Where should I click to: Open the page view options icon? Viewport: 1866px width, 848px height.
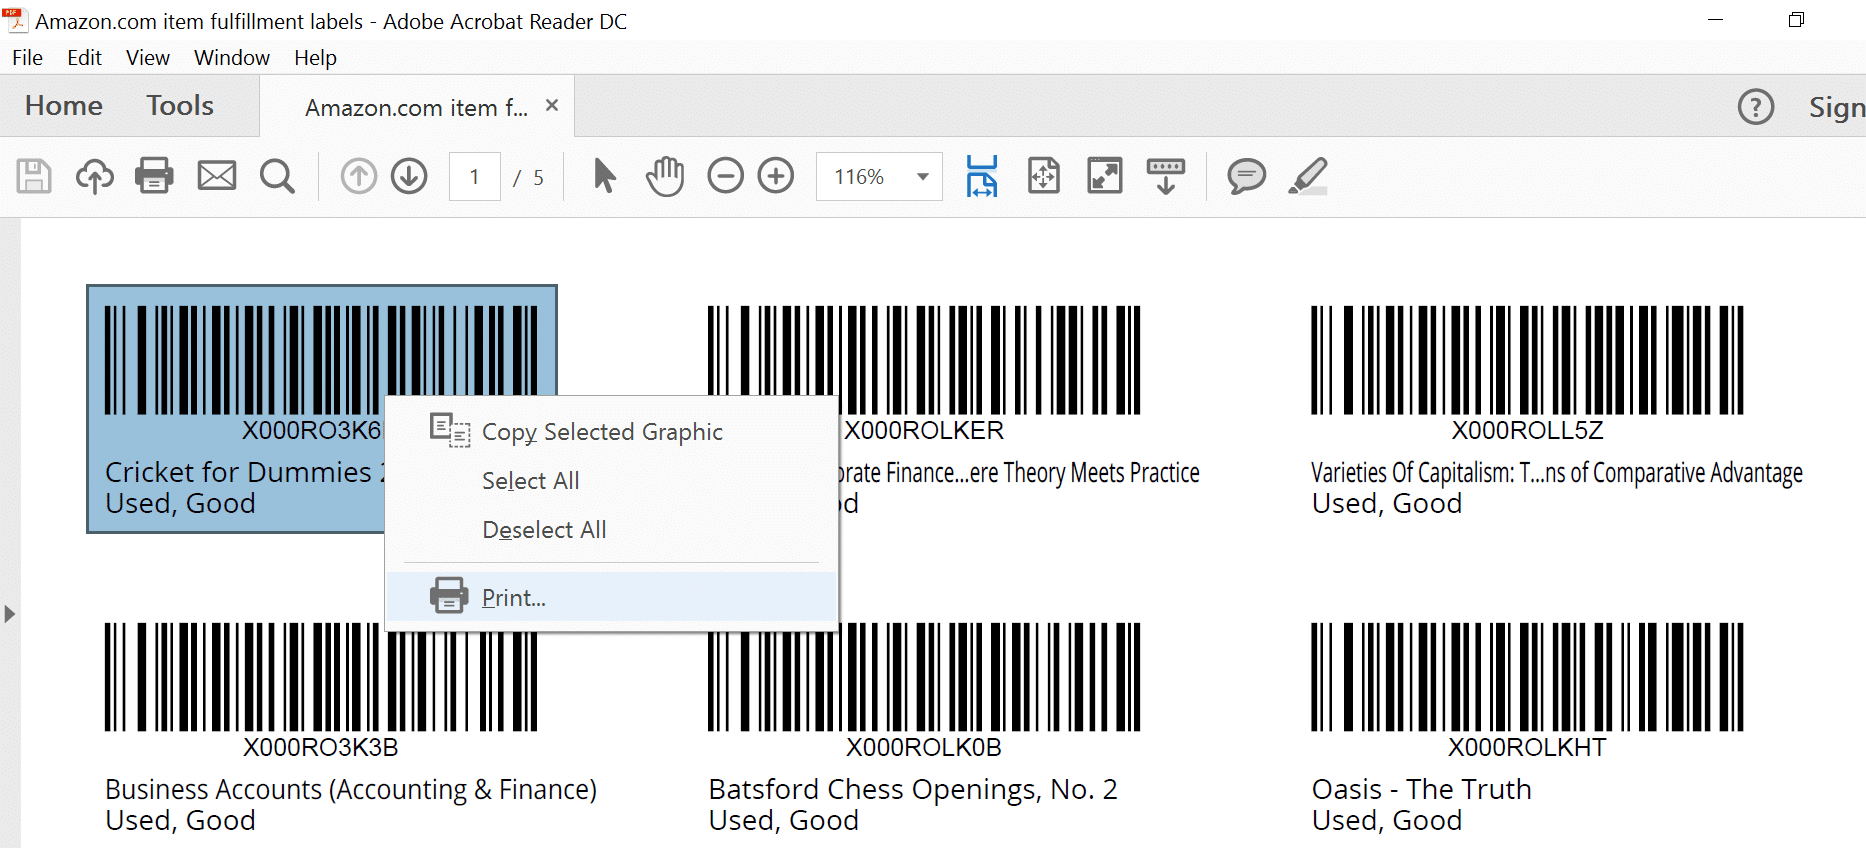click(1166, 176)
